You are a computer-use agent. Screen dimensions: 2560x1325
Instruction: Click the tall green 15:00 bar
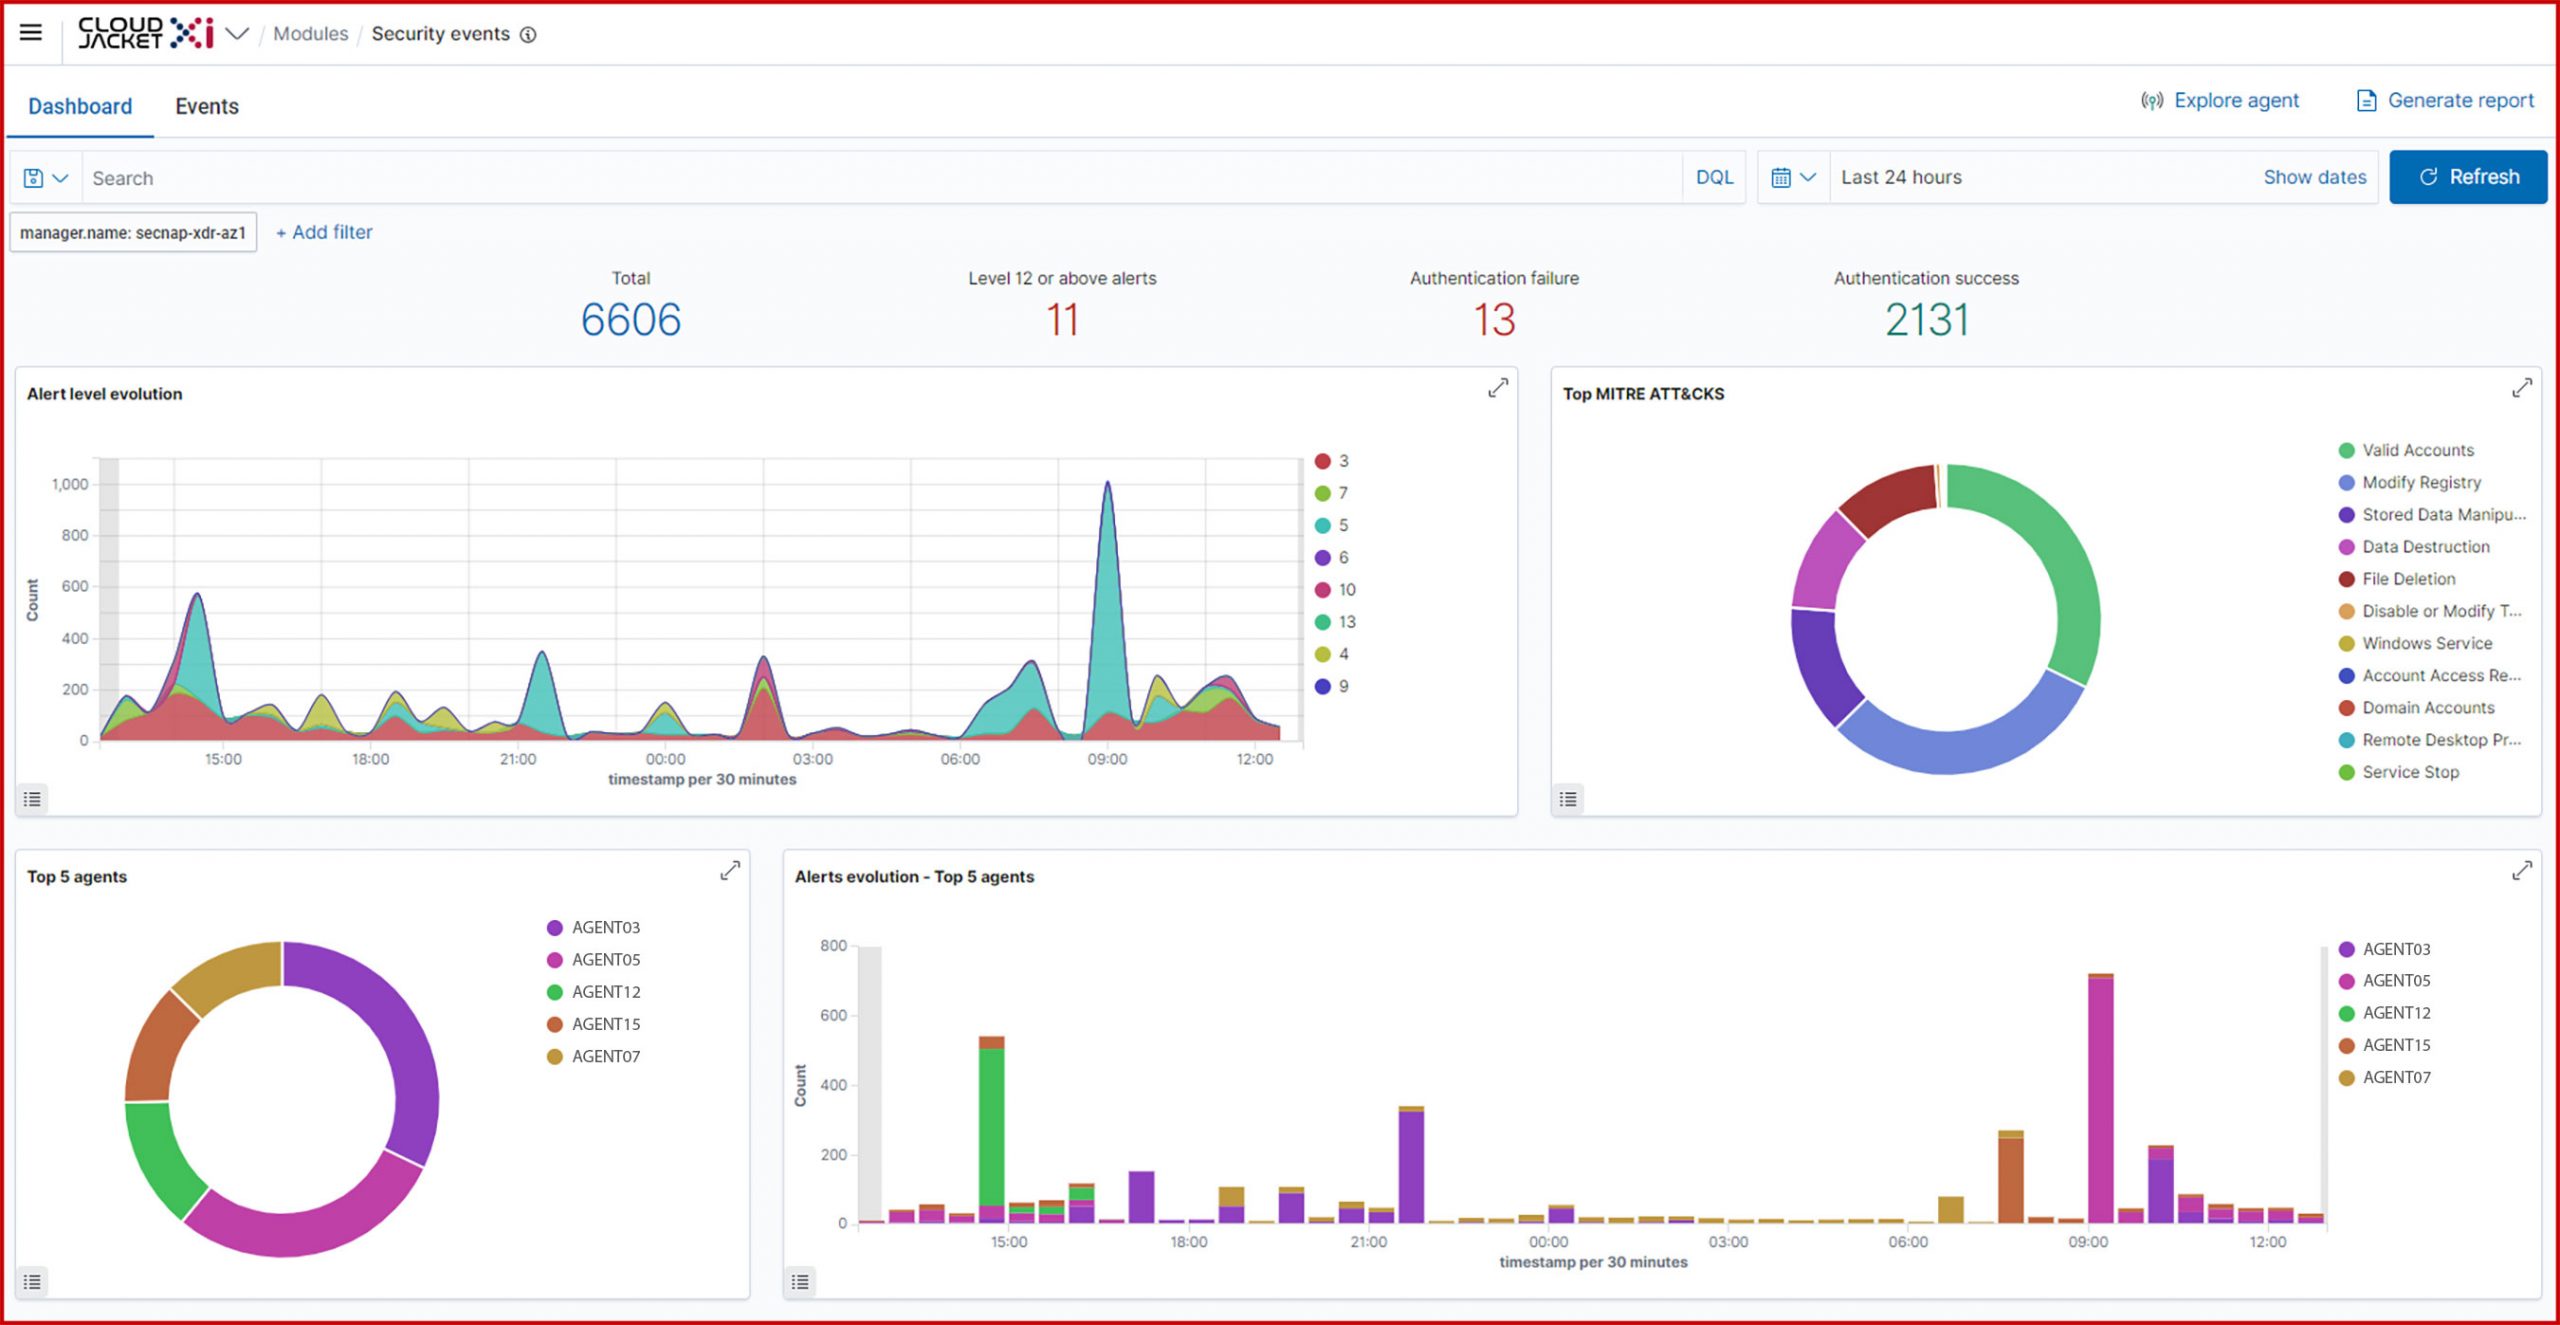(x=991, y=1127)
